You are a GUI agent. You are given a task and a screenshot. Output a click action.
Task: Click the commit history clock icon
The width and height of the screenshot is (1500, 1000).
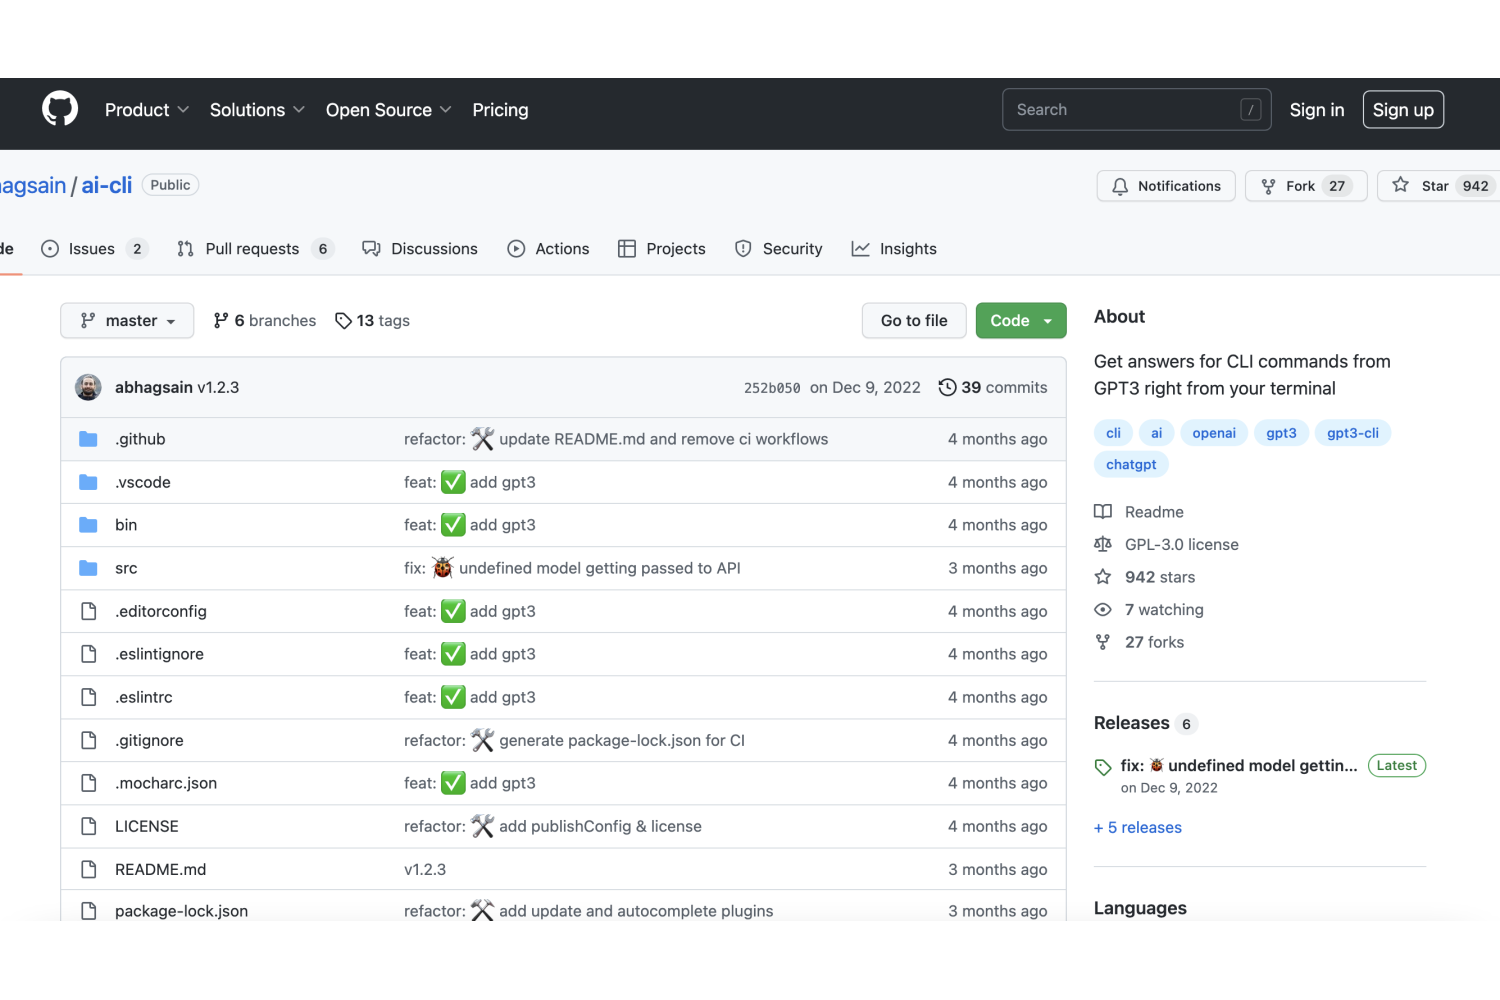click(x=947, y=387)
